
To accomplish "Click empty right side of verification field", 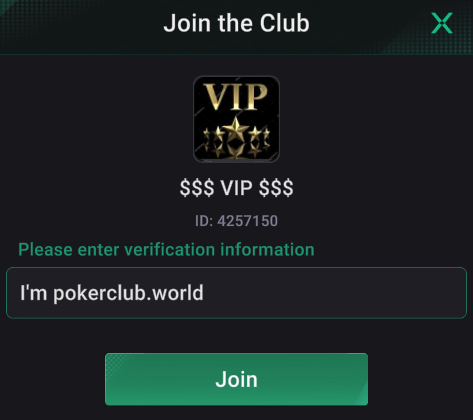I will tap(333, 293).
